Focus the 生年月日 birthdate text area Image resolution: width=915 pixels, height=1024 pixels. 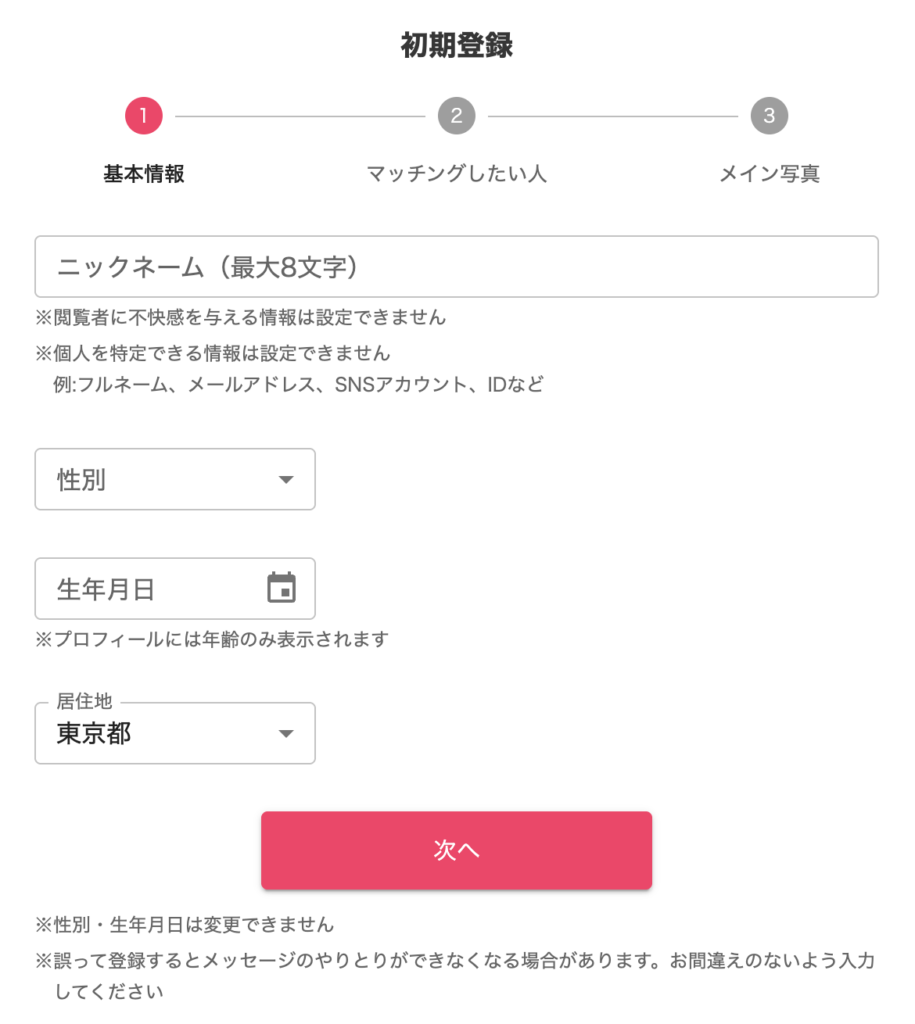tap(120, 588)
